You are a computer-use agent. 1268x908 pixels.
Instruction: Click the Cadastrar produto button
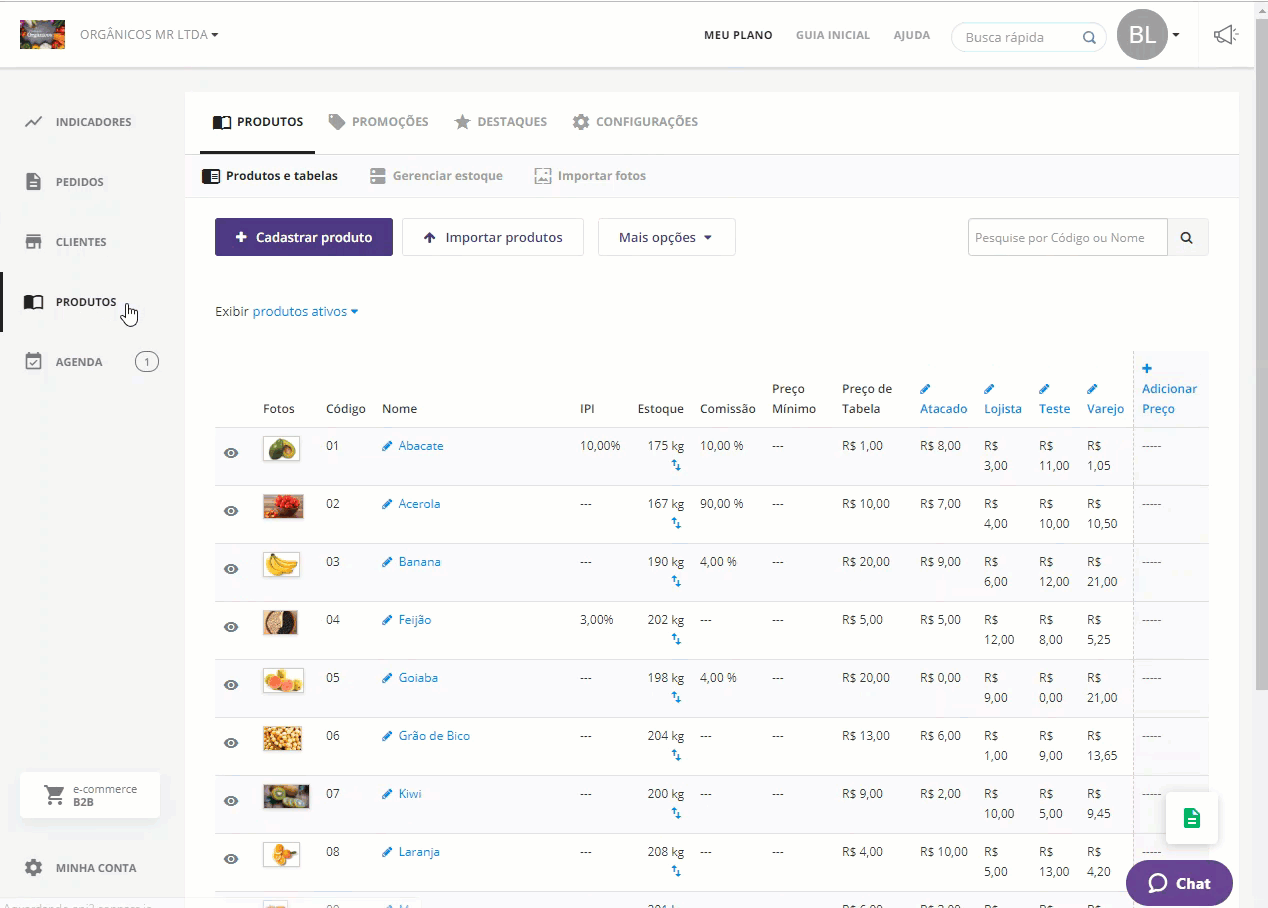303,238
